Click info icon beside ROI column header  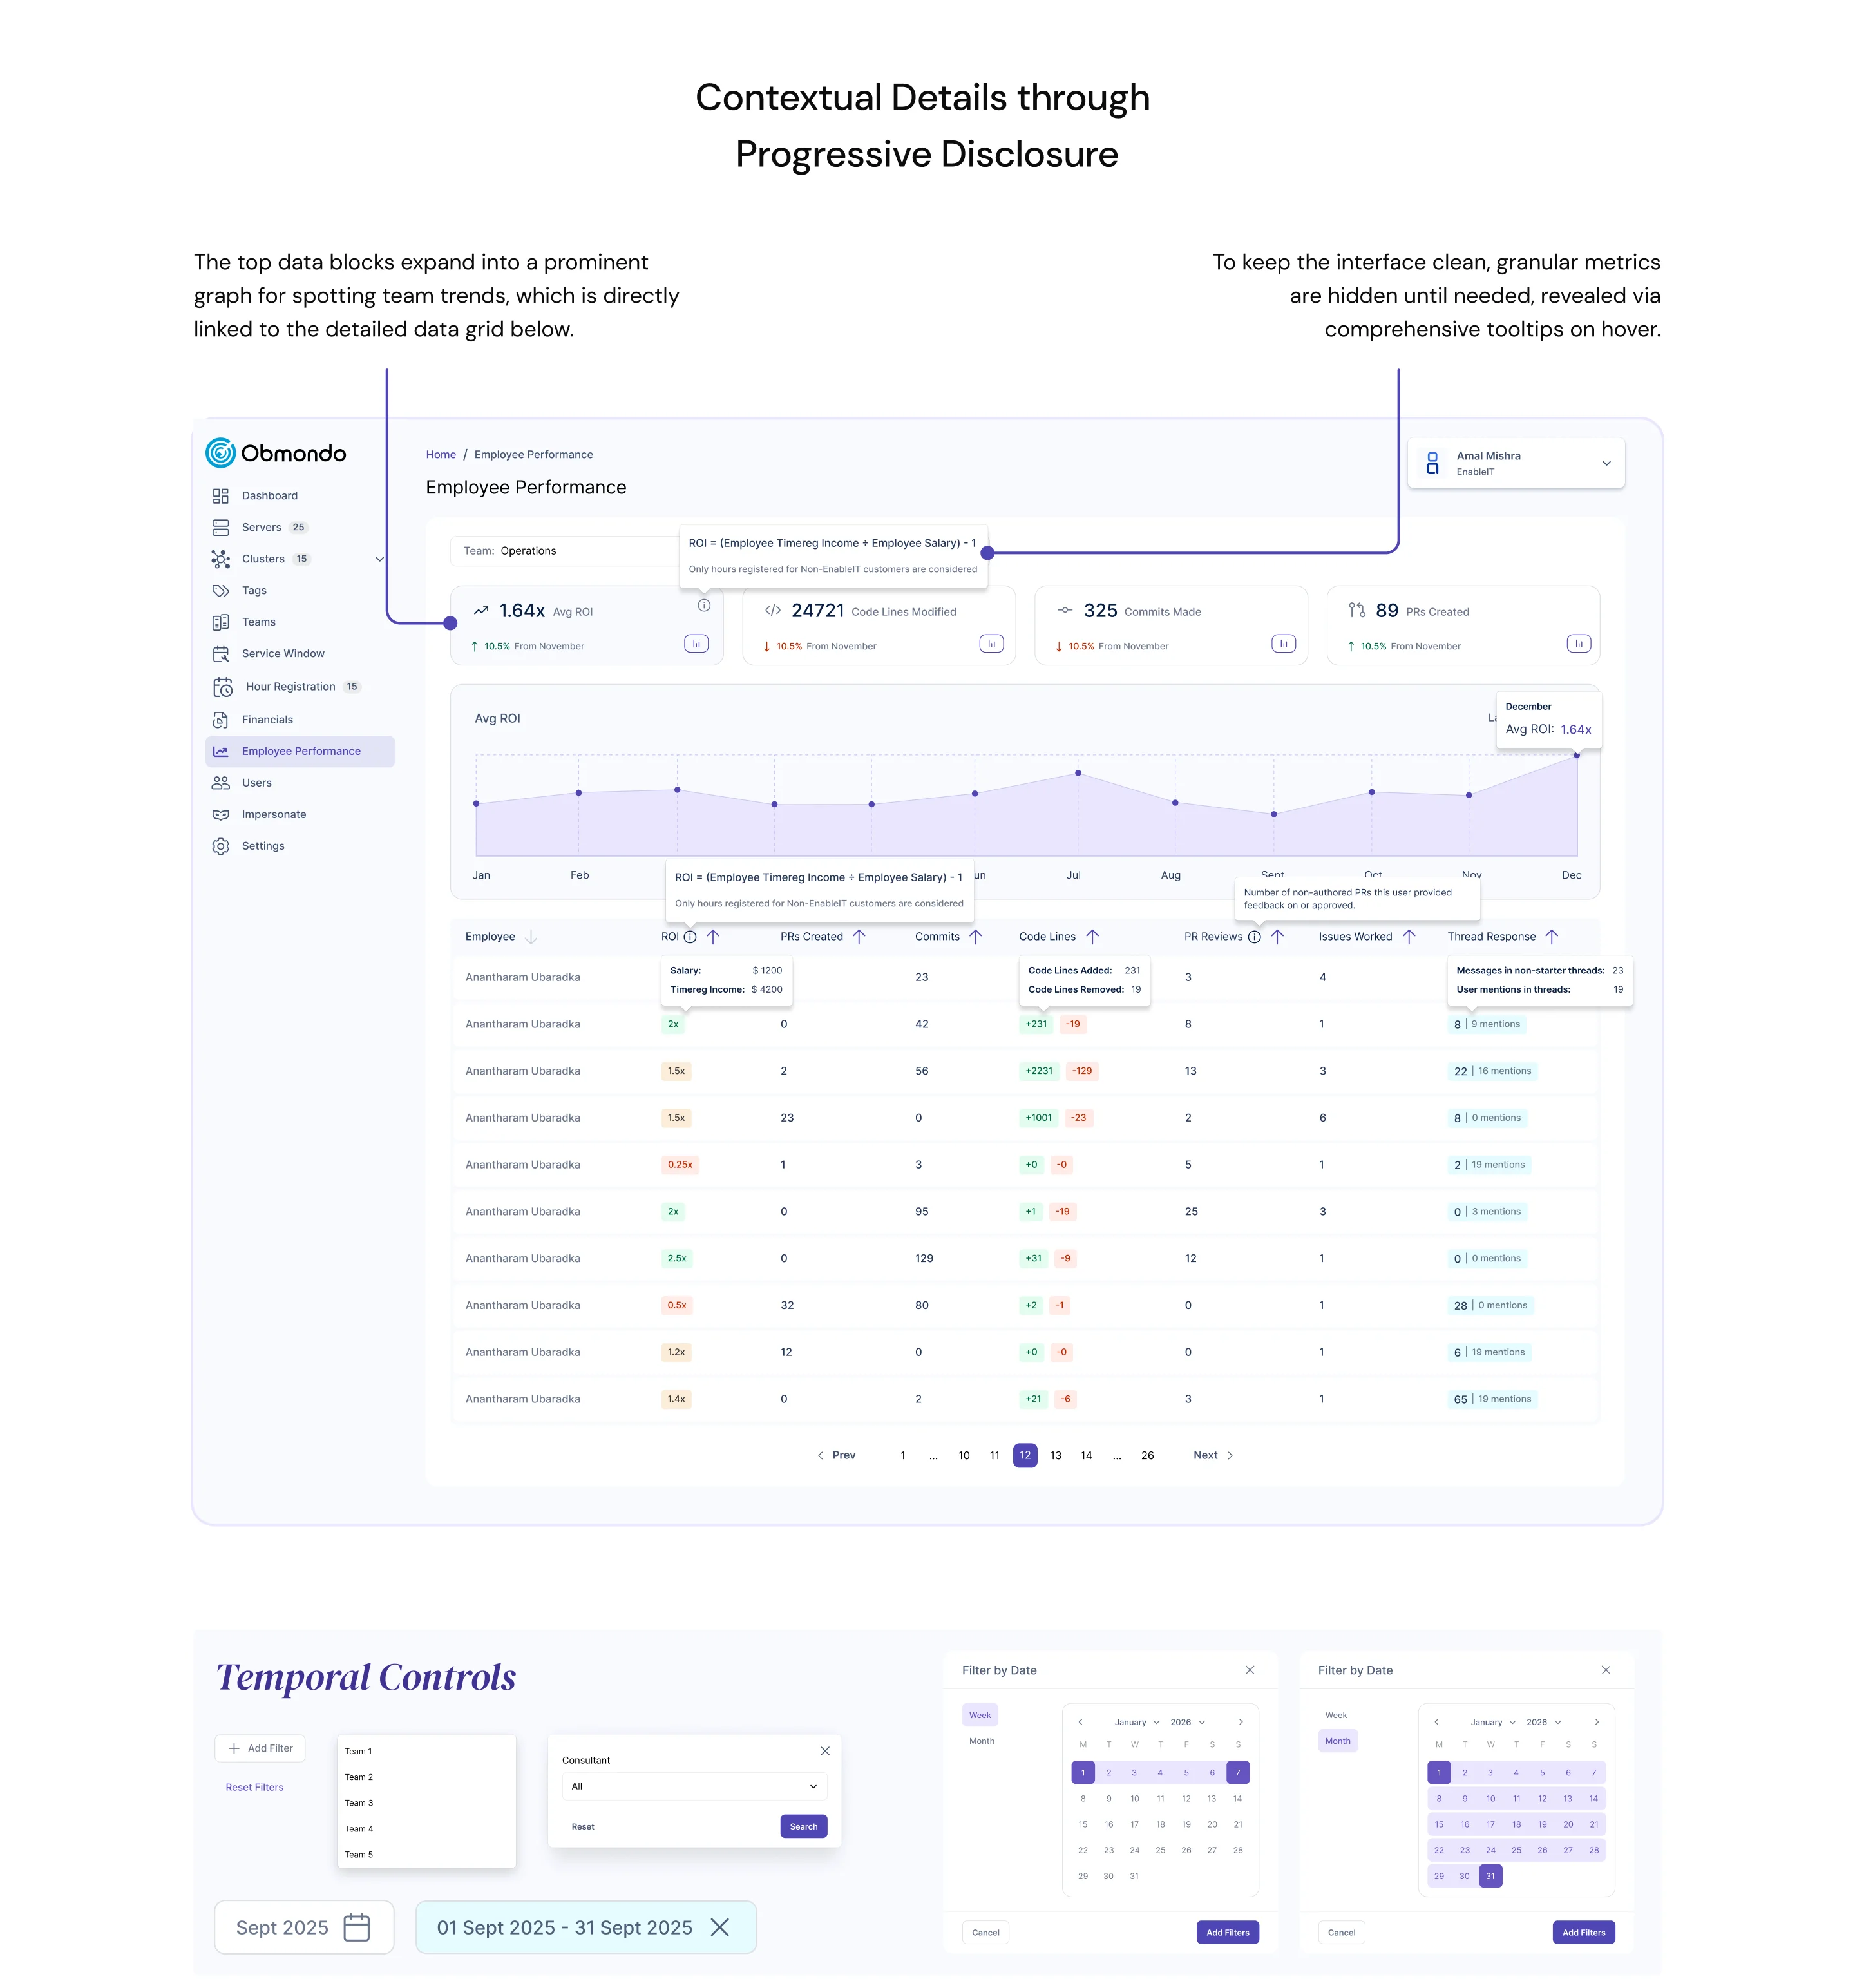690,937
